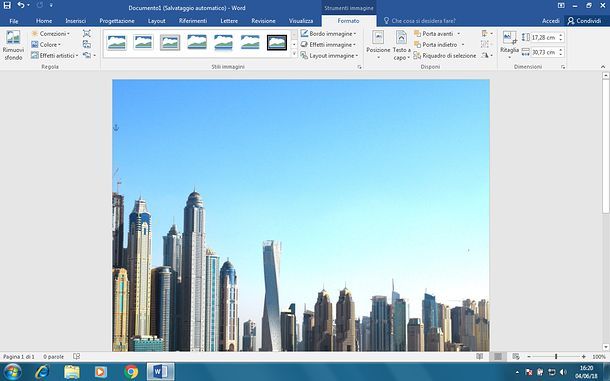The width and height of the screenshot is (610, 381).
Task: Click the Save icon in title bar
Action: click(x=7, y=5)
